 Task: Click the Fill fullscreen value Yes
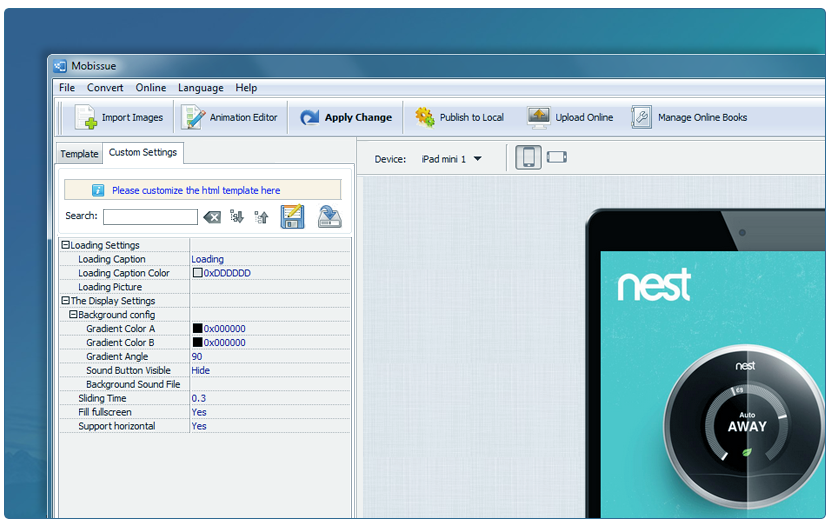pyautogui.click(x=199, y=412)
